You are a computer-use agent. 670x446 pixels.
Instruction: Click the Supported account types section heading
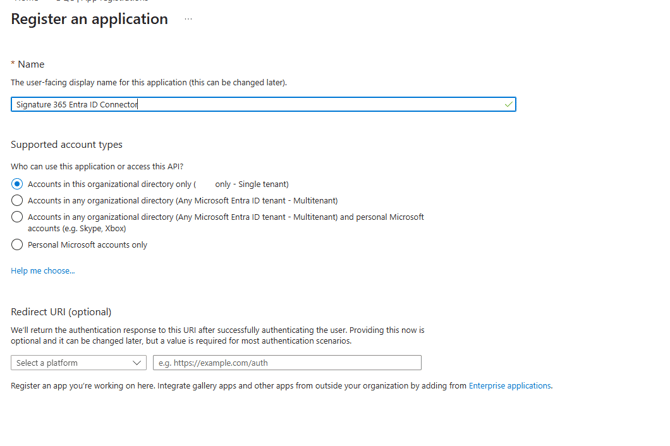coord(66,145)
